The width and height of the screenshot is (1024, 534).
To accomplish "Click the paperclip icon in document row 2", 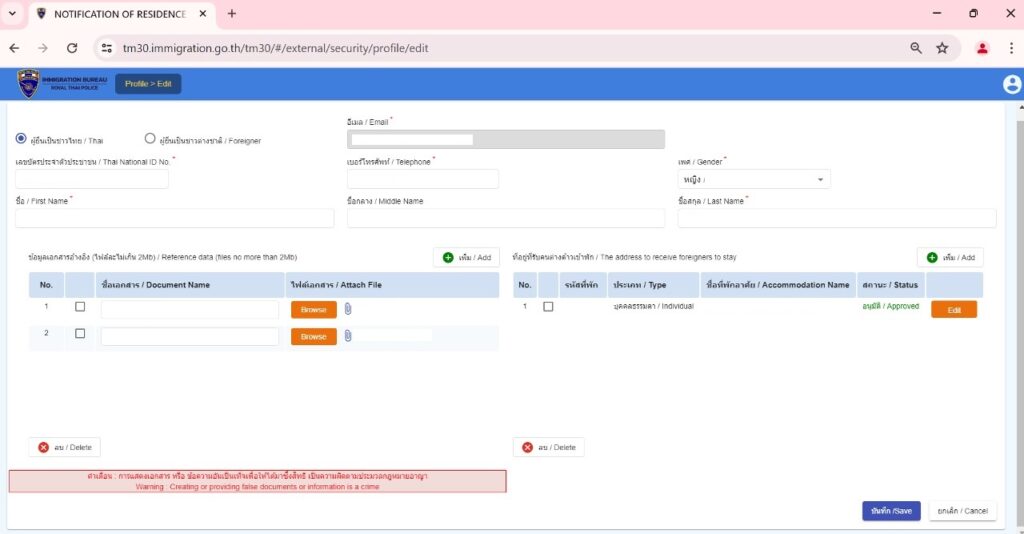I will [x=348, y=336].
